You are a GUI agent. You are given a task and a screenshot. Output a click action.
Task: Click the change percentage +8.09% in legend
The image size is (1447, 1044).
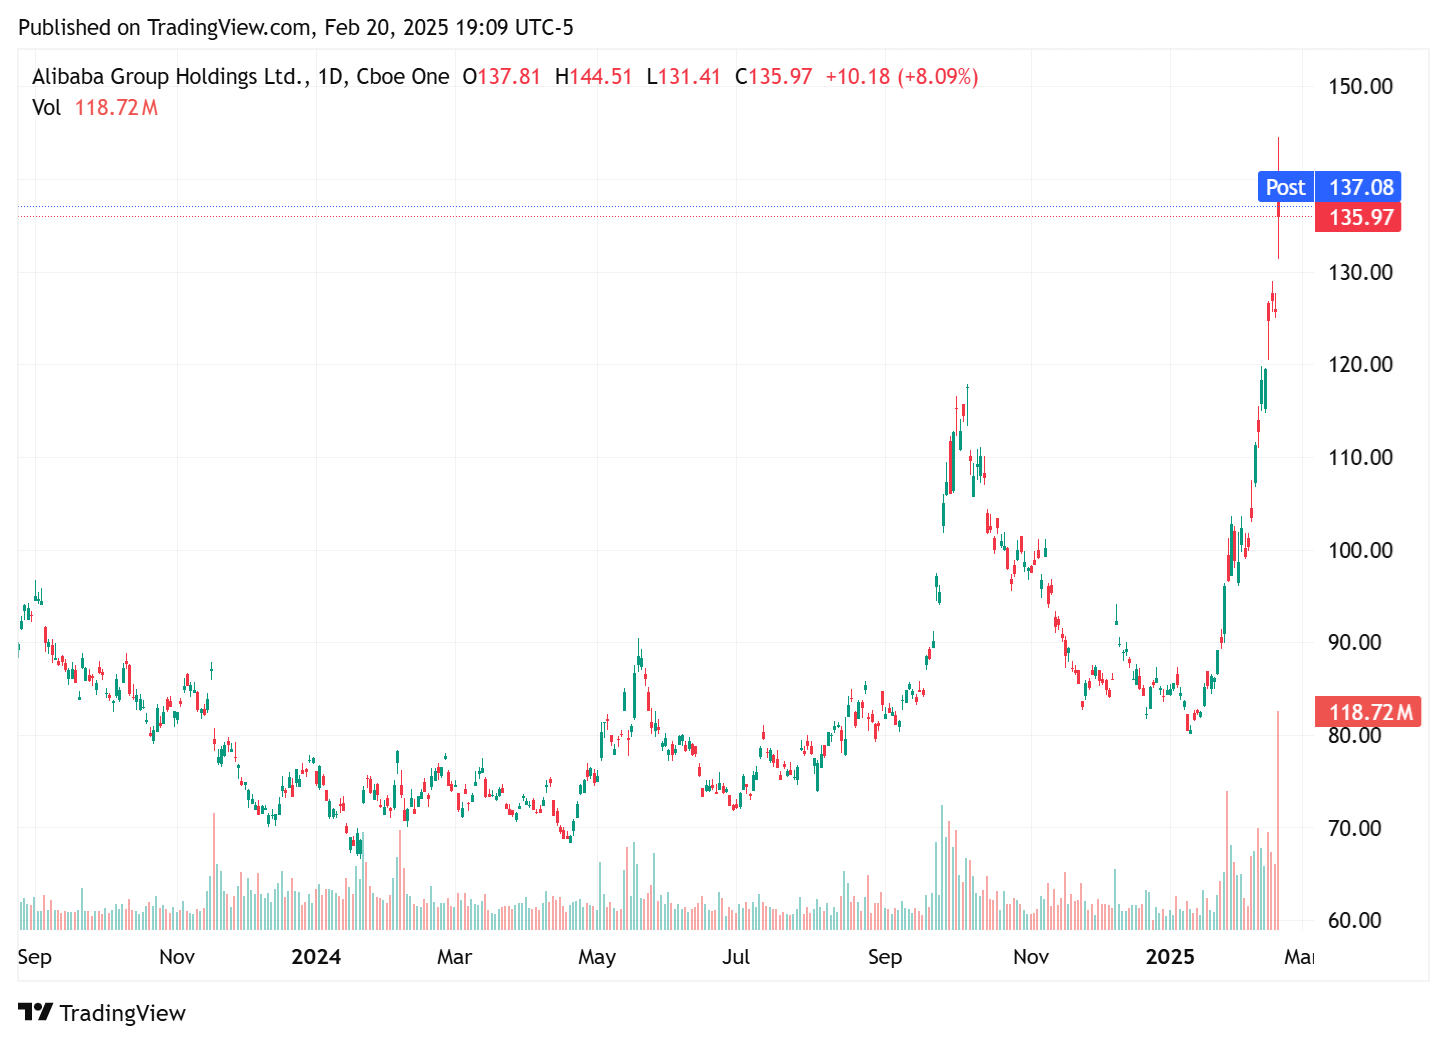click(x=938, y=76)
